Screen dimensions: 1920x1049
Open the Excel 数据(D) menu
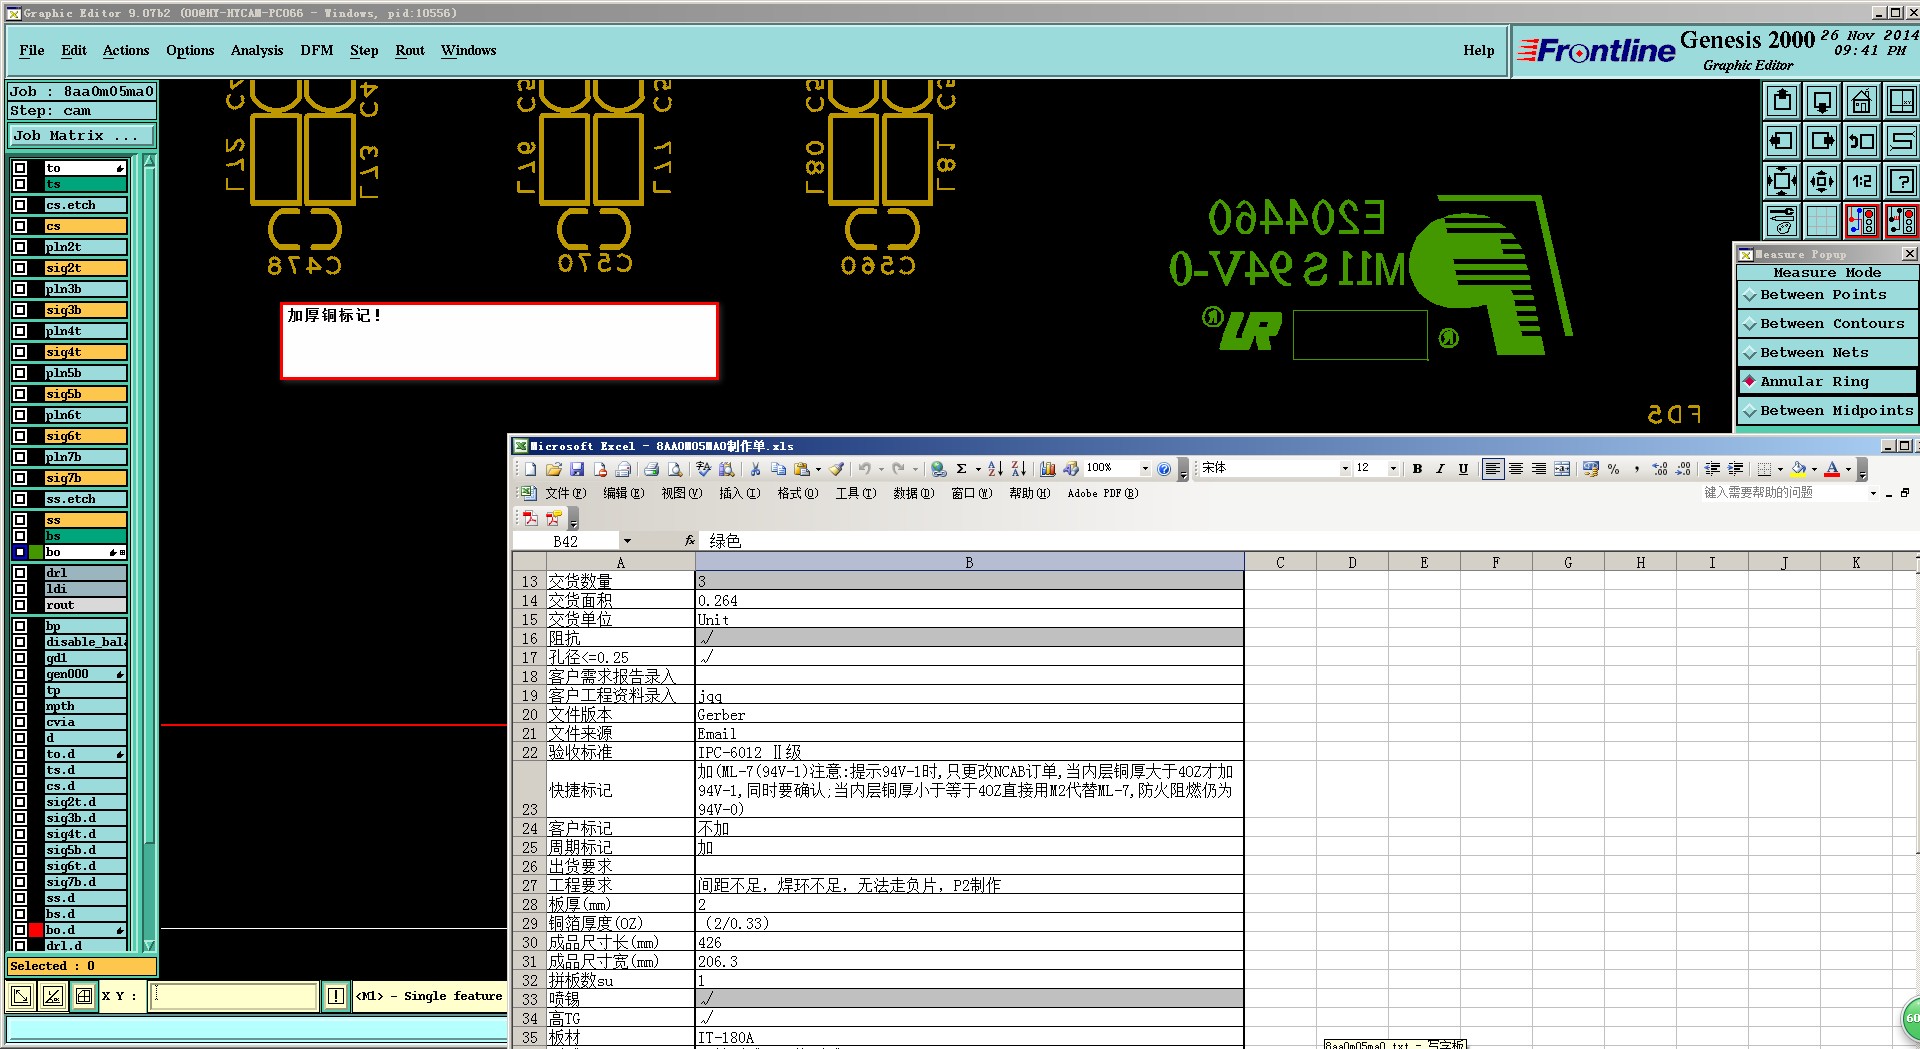coord(914,493)
